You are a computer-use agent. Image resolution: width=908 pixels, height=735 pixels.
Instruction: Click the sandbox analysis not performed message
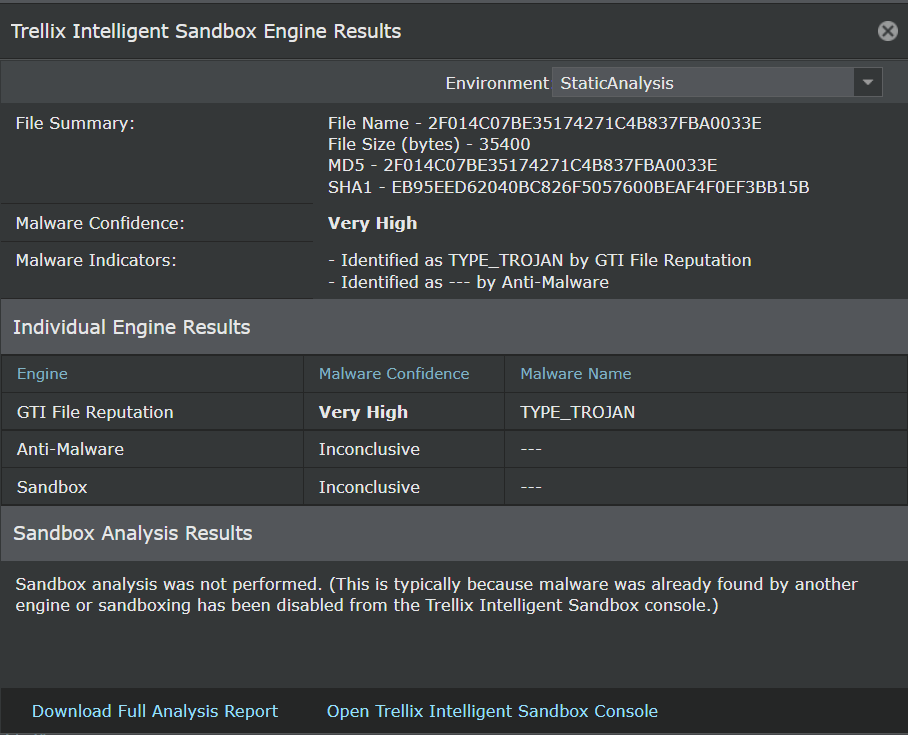click(x=436, y=594)
